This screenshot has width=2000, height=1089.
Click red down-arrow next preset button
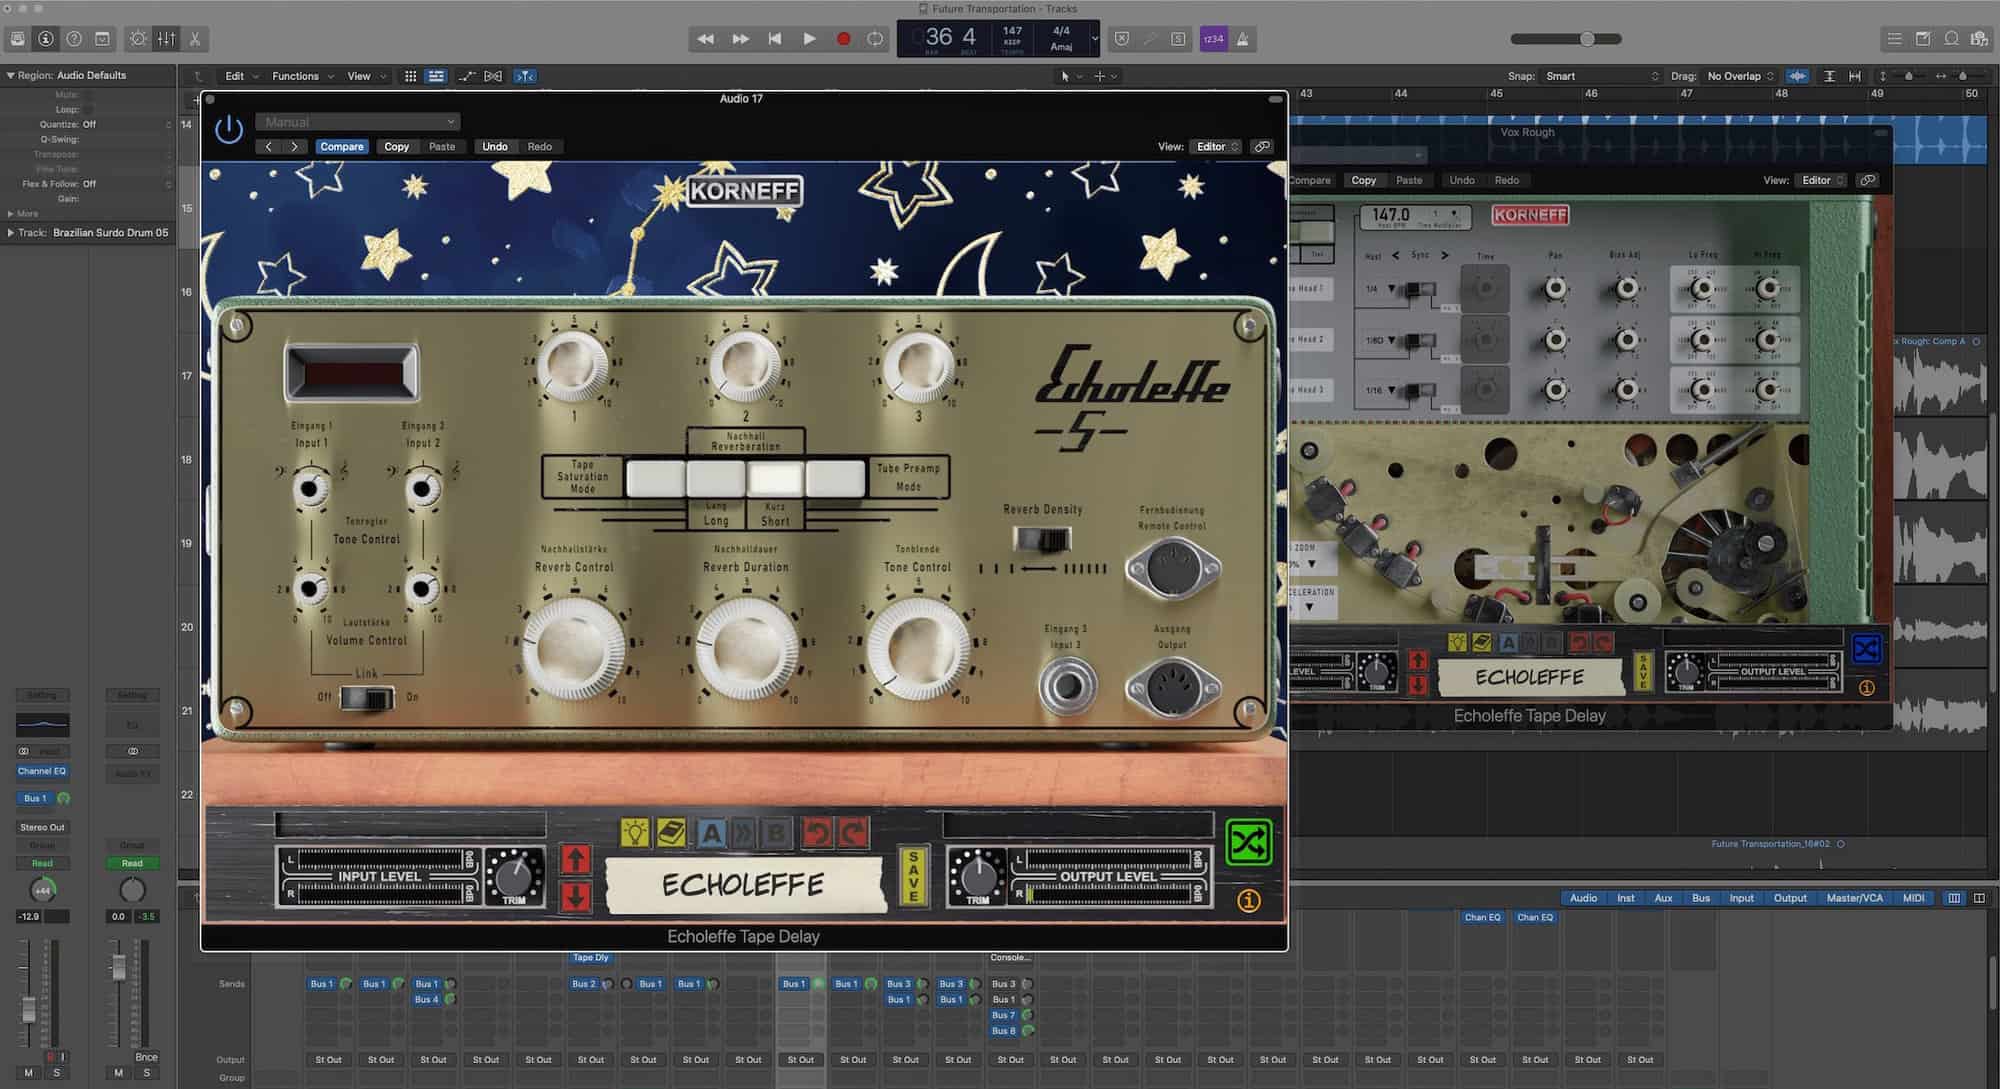coord(575,896)
